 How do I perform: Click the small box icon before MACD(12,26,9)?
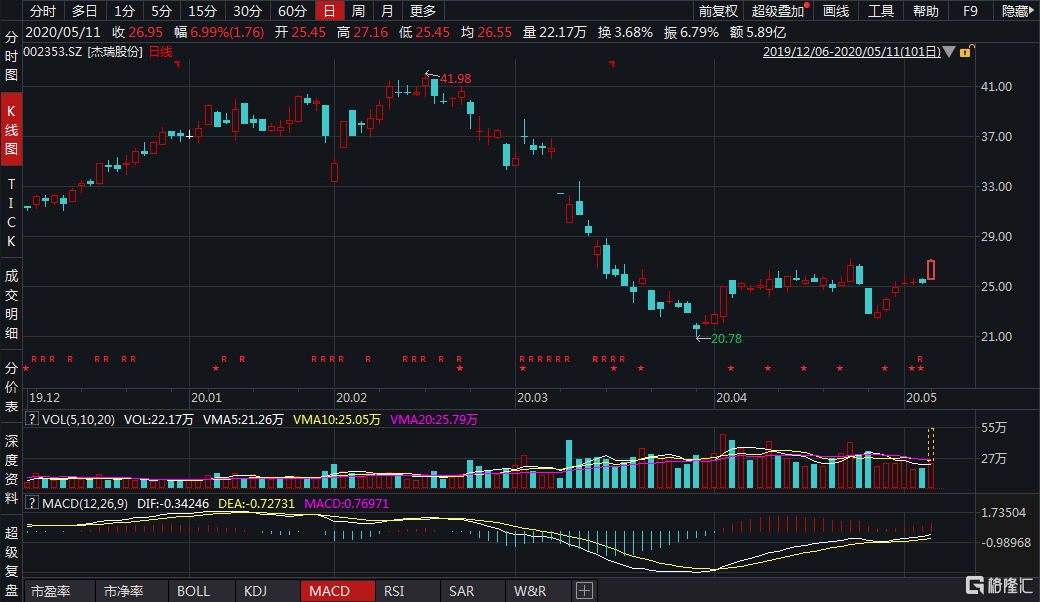31,503
